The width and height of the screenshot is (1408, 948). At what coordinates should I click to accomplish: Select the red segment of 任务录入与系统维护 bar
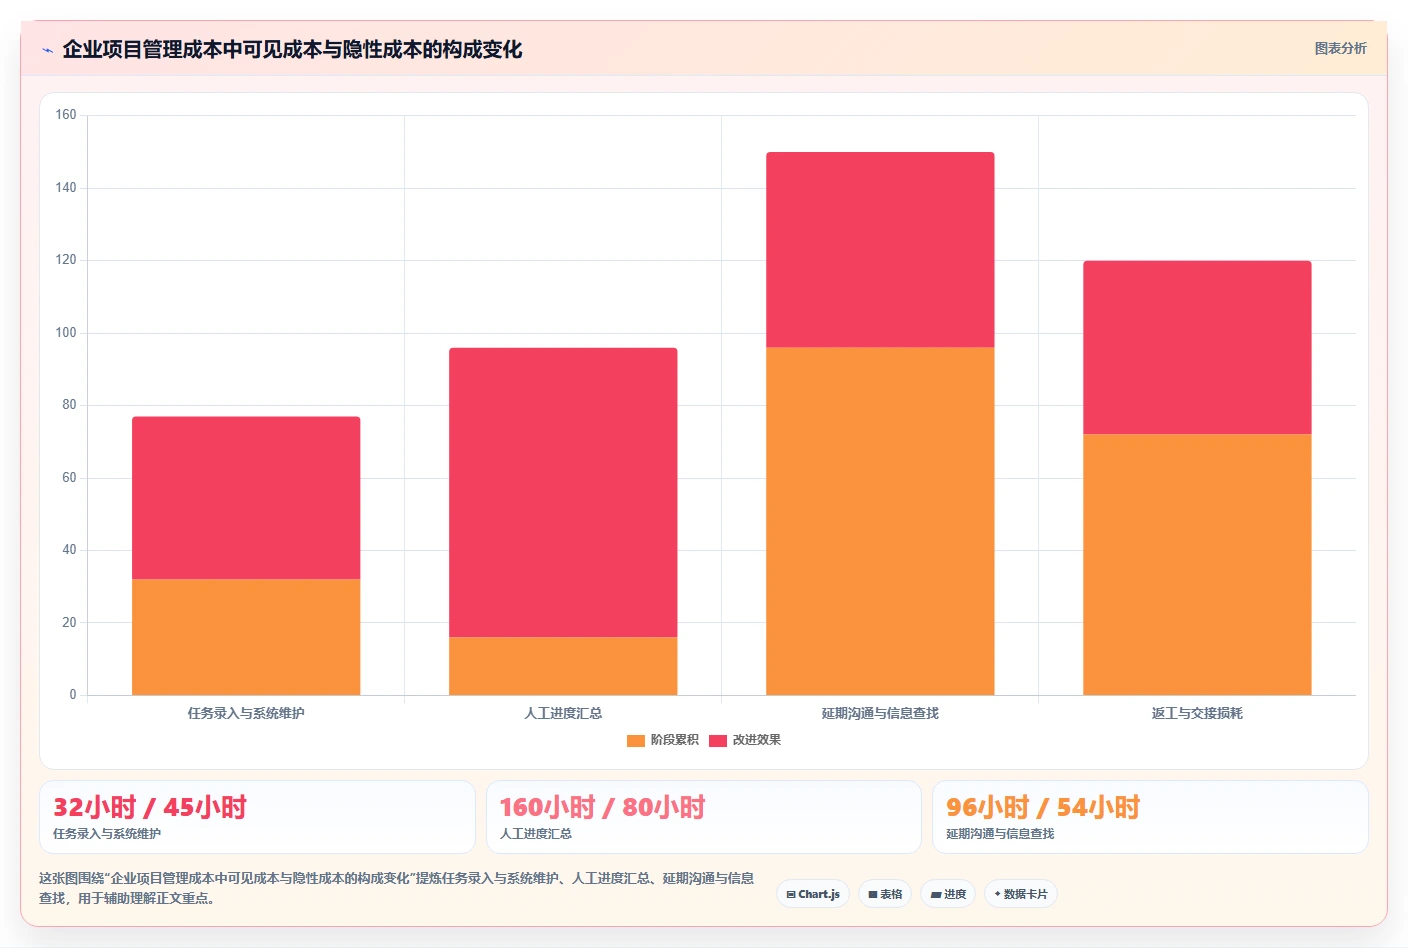pyautogui.click(x=246, y=498)
